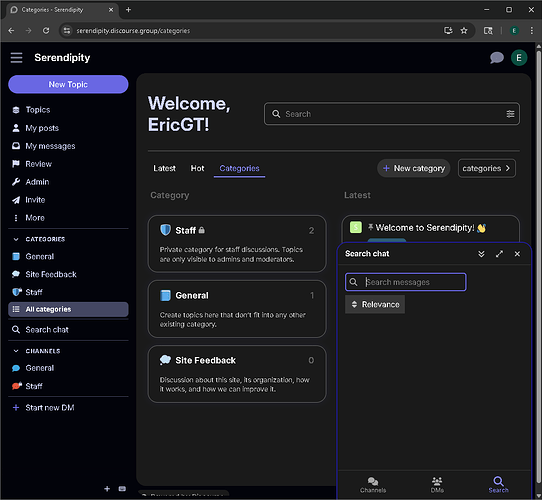Viewport: 542px width, 500px height.
Task: Switch to Channels tab in chat drawer
Action: [x=373, y=484]
